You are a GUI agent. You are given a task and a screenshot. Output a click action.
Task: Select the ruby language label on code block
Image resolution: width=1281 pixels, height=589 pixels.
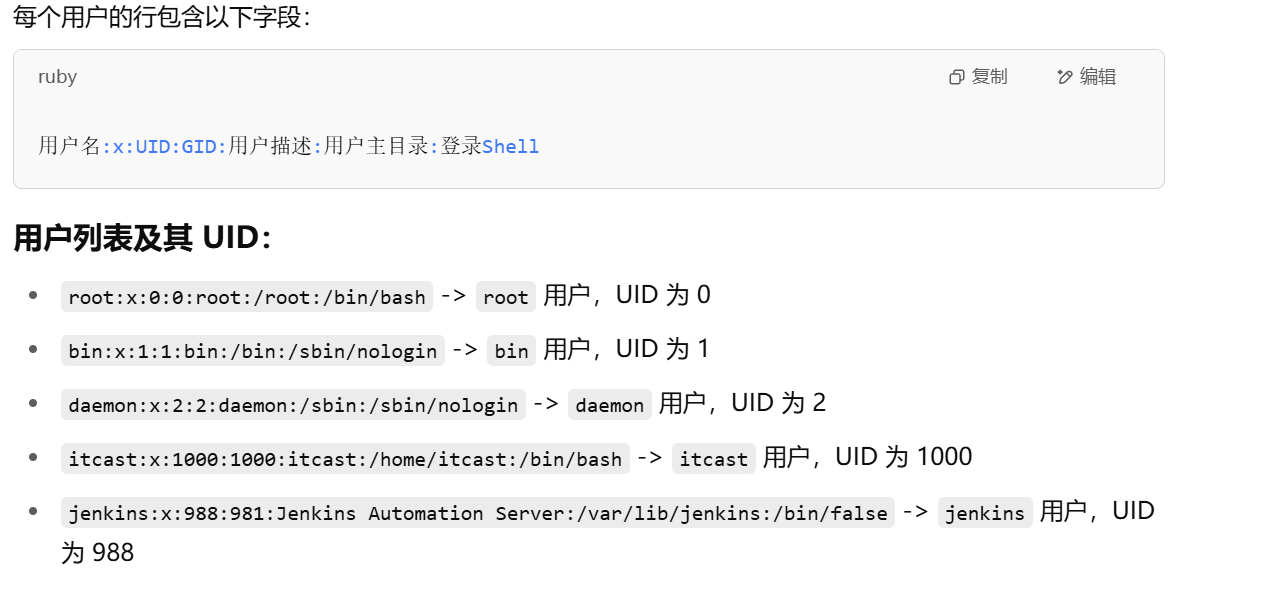[56, 76]
